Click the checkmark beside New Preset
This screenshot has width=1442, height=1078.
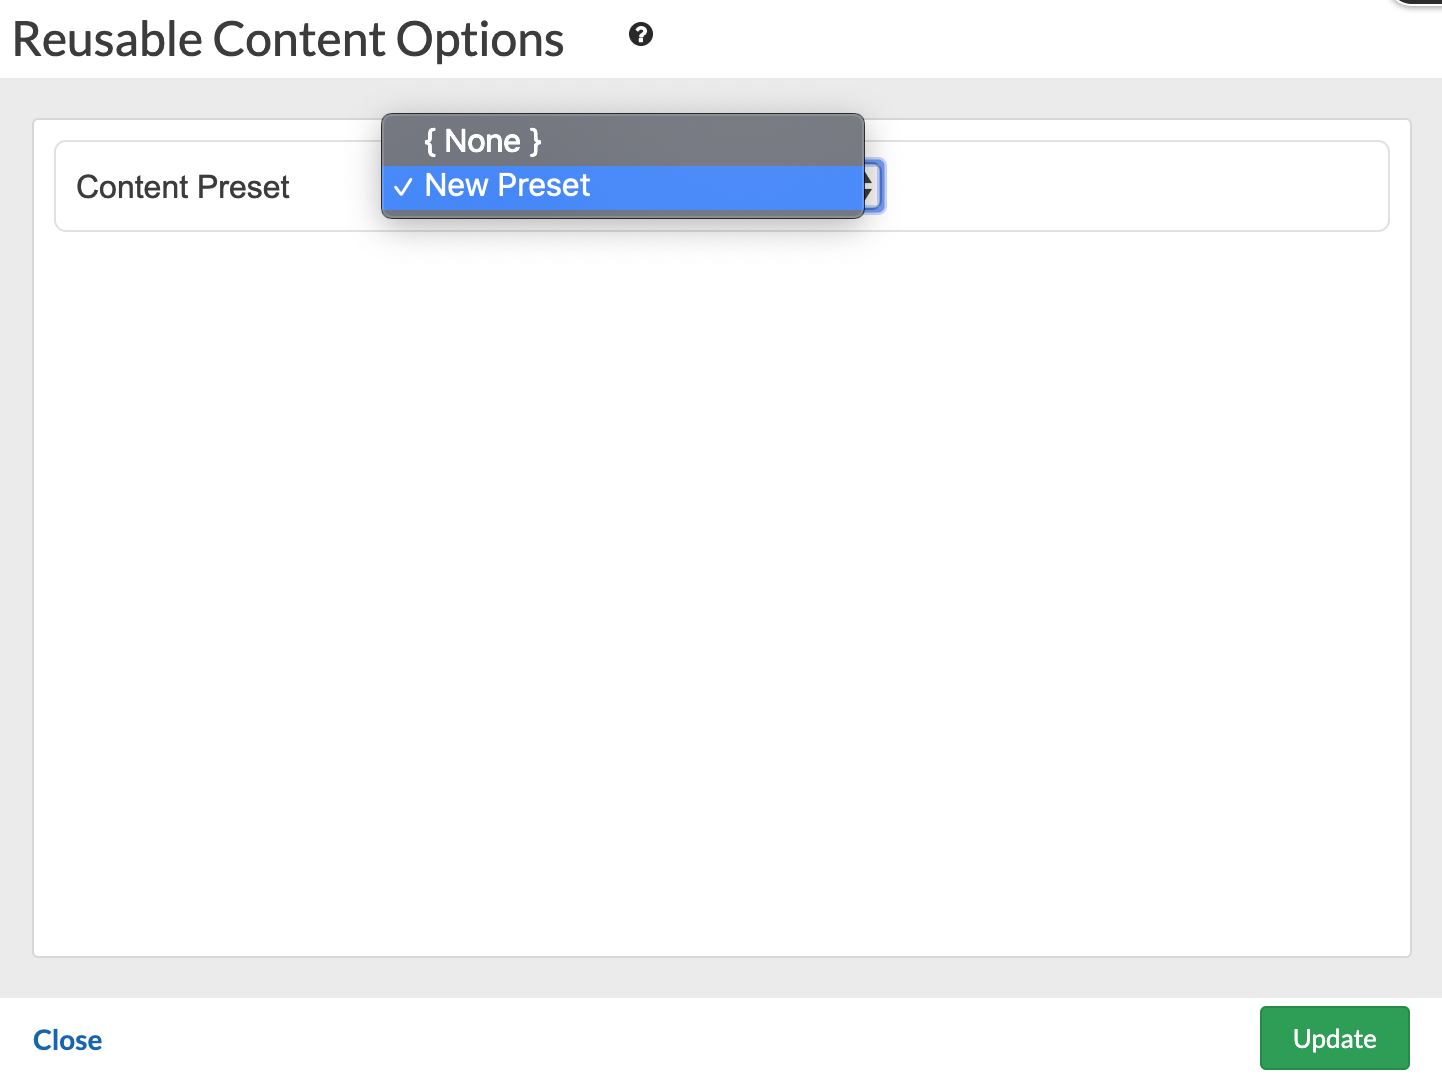(403, 187)
